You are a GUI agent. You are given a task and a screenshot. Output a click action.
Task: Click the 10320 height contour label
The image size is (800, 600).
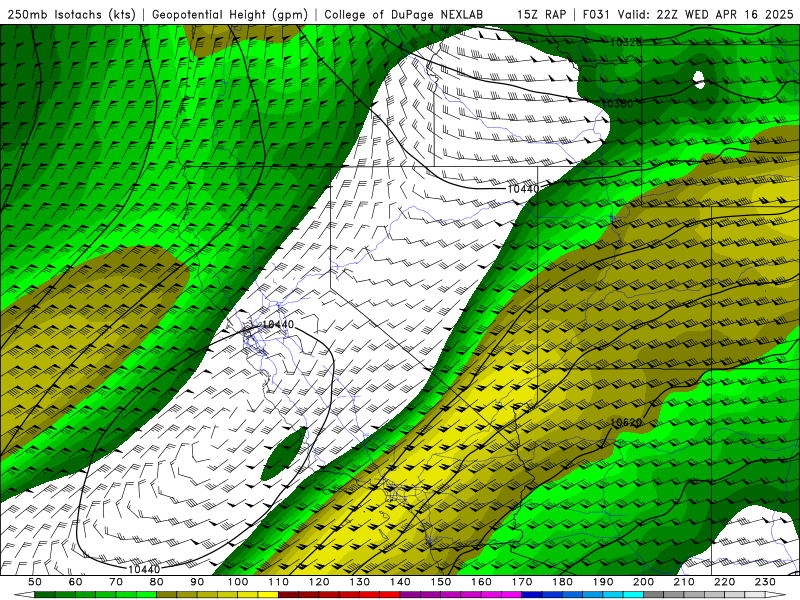[626, 42]
